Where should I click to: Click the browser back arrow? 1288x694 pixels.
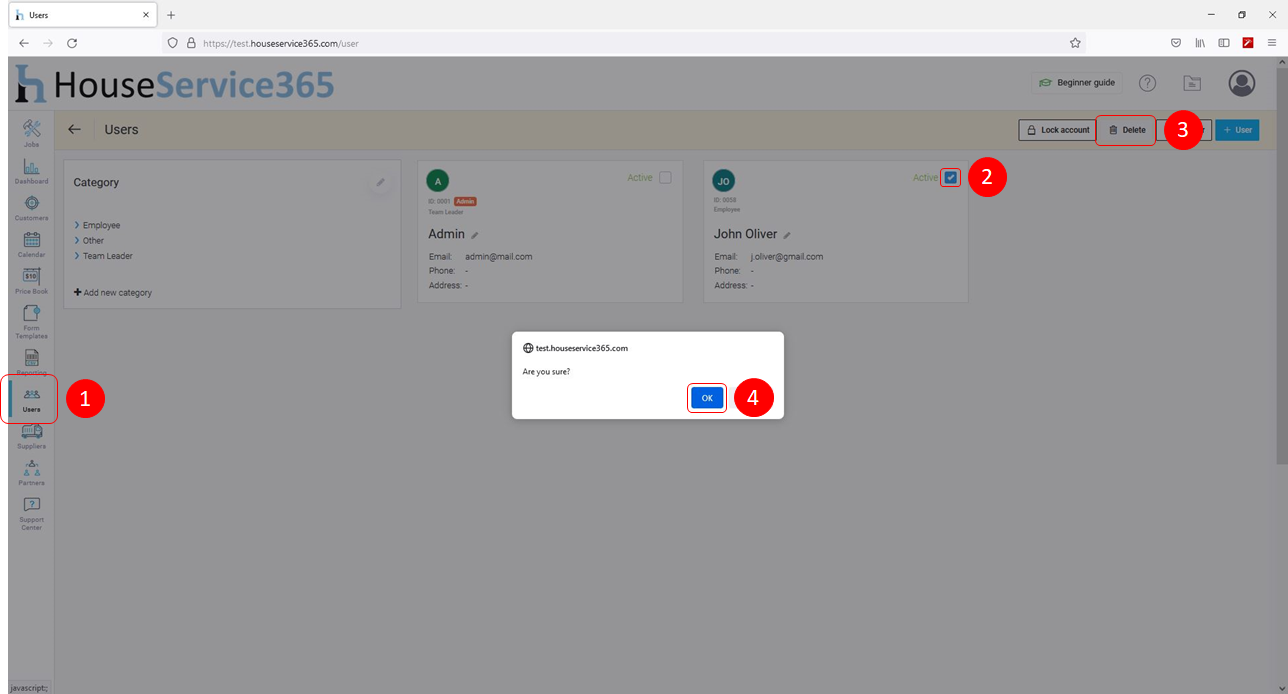[24, 43]
